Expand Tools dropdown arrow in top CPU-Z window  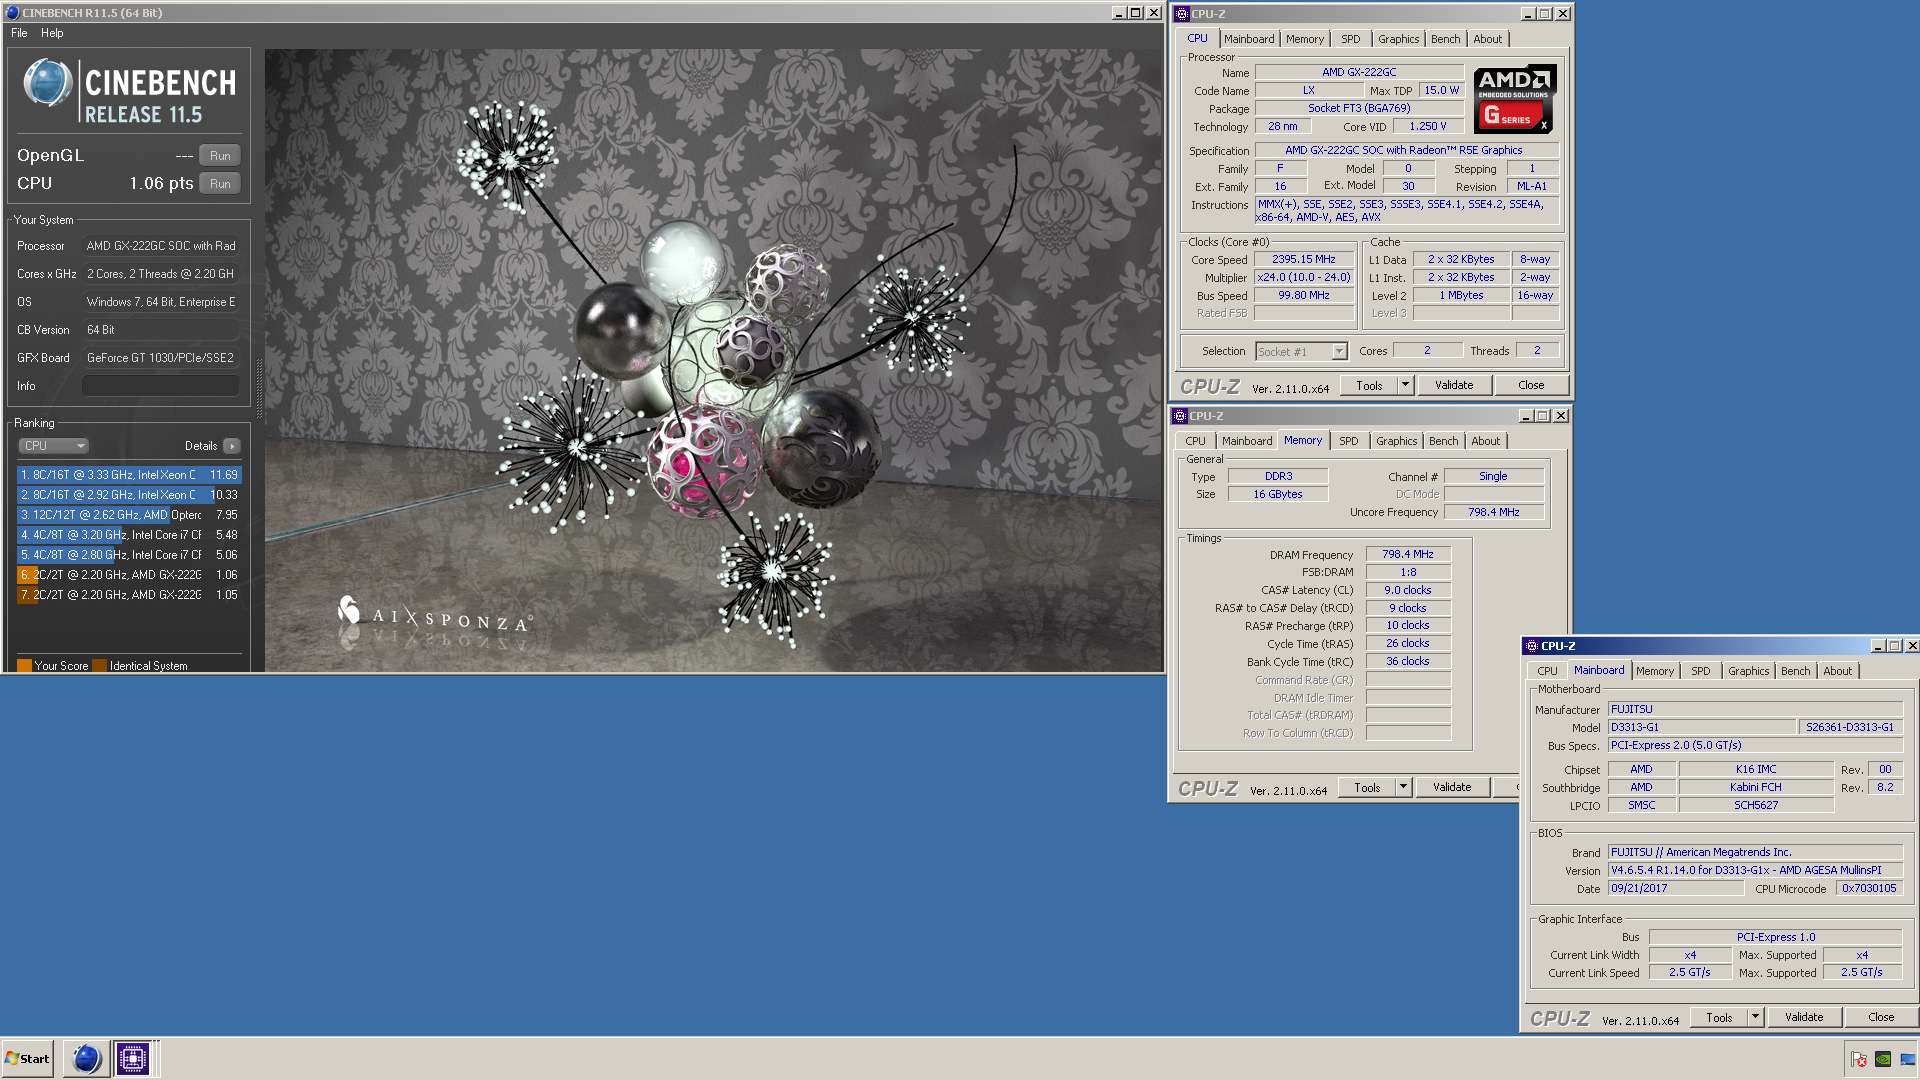pyautogui.click(x=1405, y=386)
